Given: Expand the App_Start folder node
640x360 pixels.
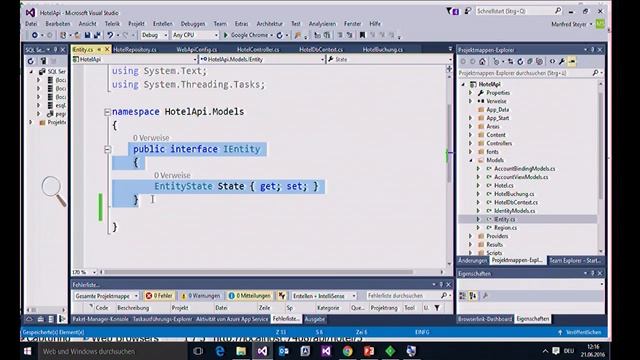Looking at the screenshot, I should click(x=471, y=118).
